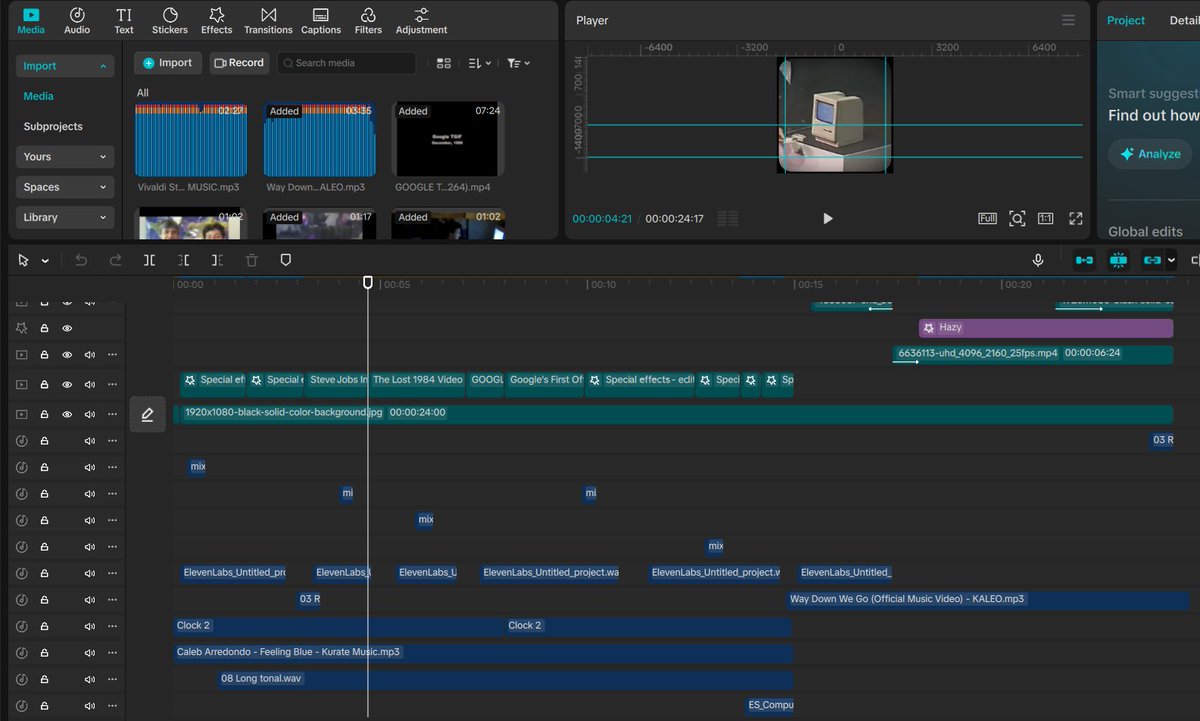Open the Filters panel
The height and width of the screenshot is (721, 1200).
tap(368, 20)
